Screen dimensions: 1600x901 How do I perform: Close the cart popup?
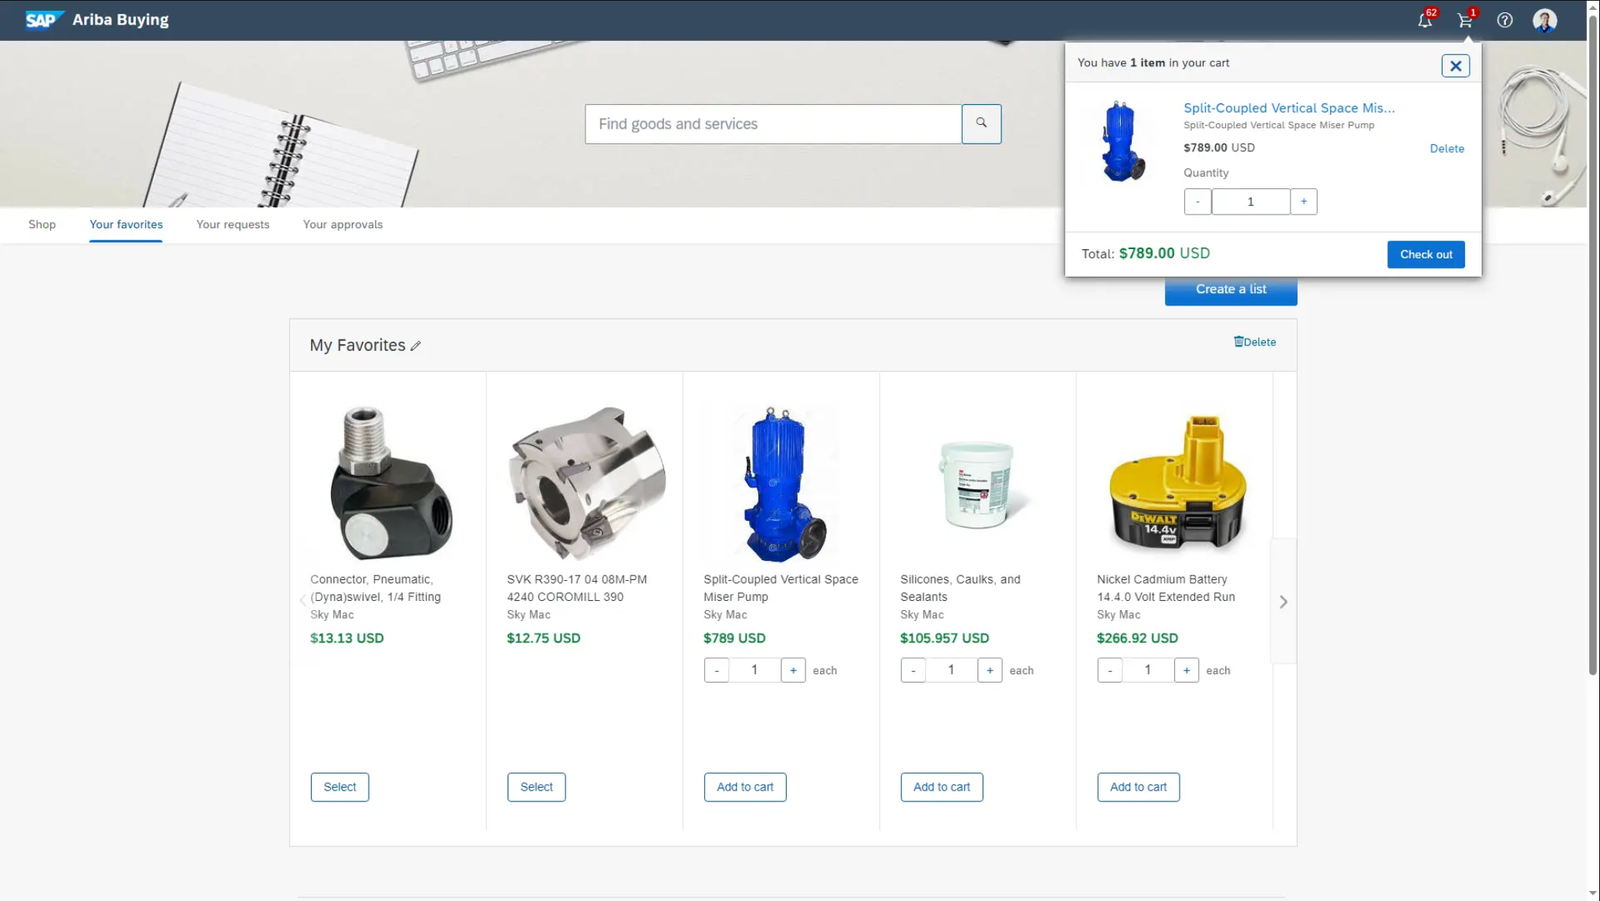coord(1455,66)
